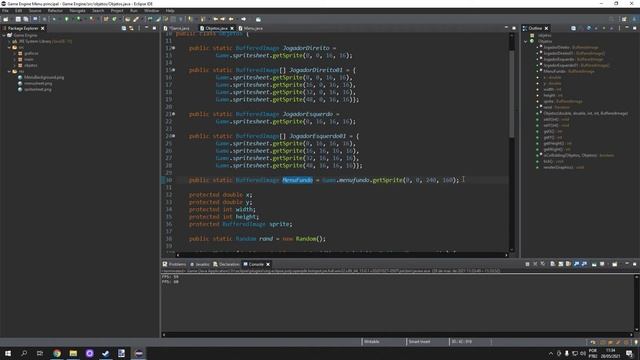
Task: Minimize the Outline view
Action: [x=627, y=28]
